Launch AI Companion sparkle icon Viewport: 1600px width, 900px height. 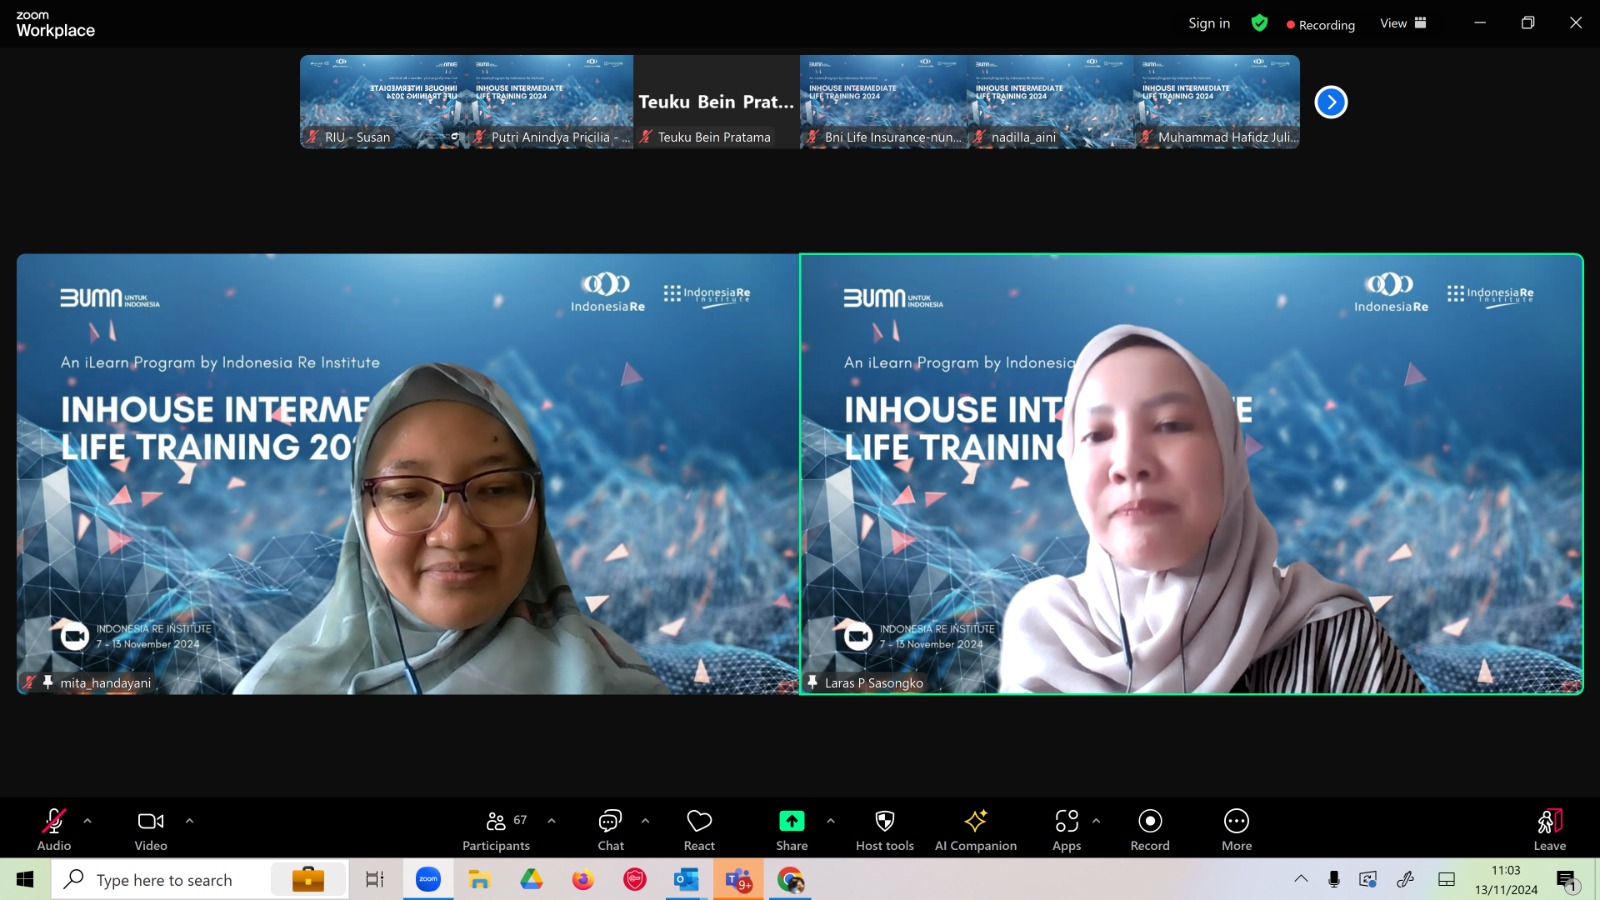[x=976, y=821]
